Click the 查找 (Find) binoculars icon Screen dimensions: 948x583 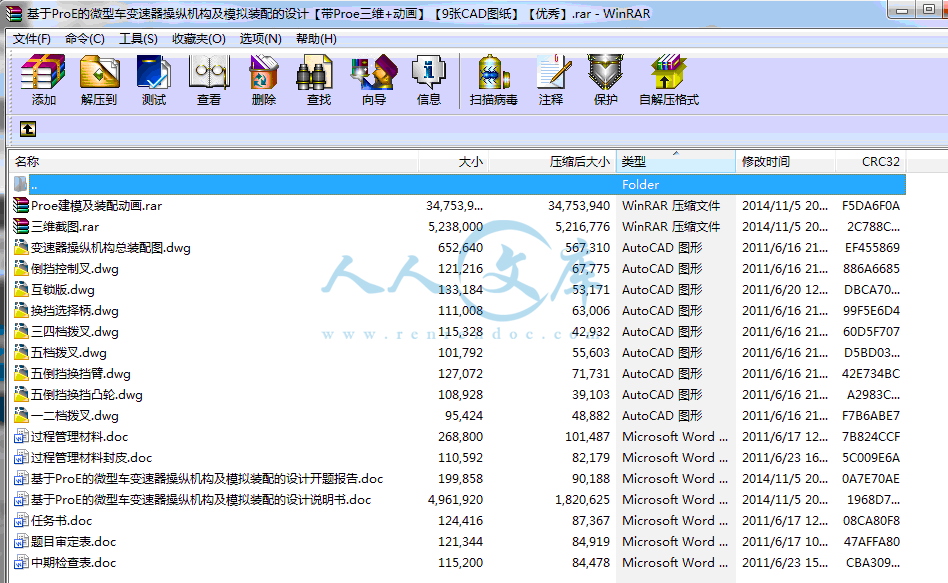(x=315, y=72)
